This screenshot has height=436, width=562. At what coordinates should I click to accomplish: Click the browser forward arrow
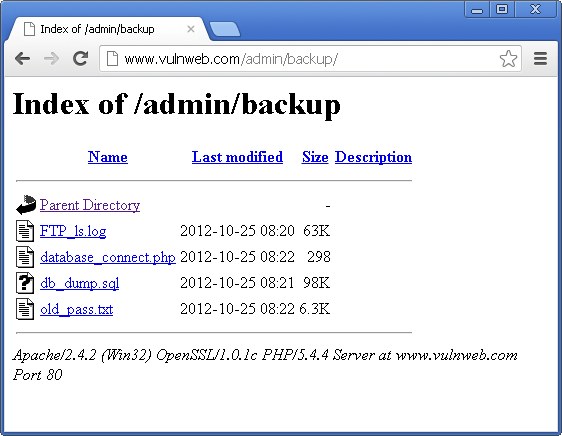coord(51,58)
